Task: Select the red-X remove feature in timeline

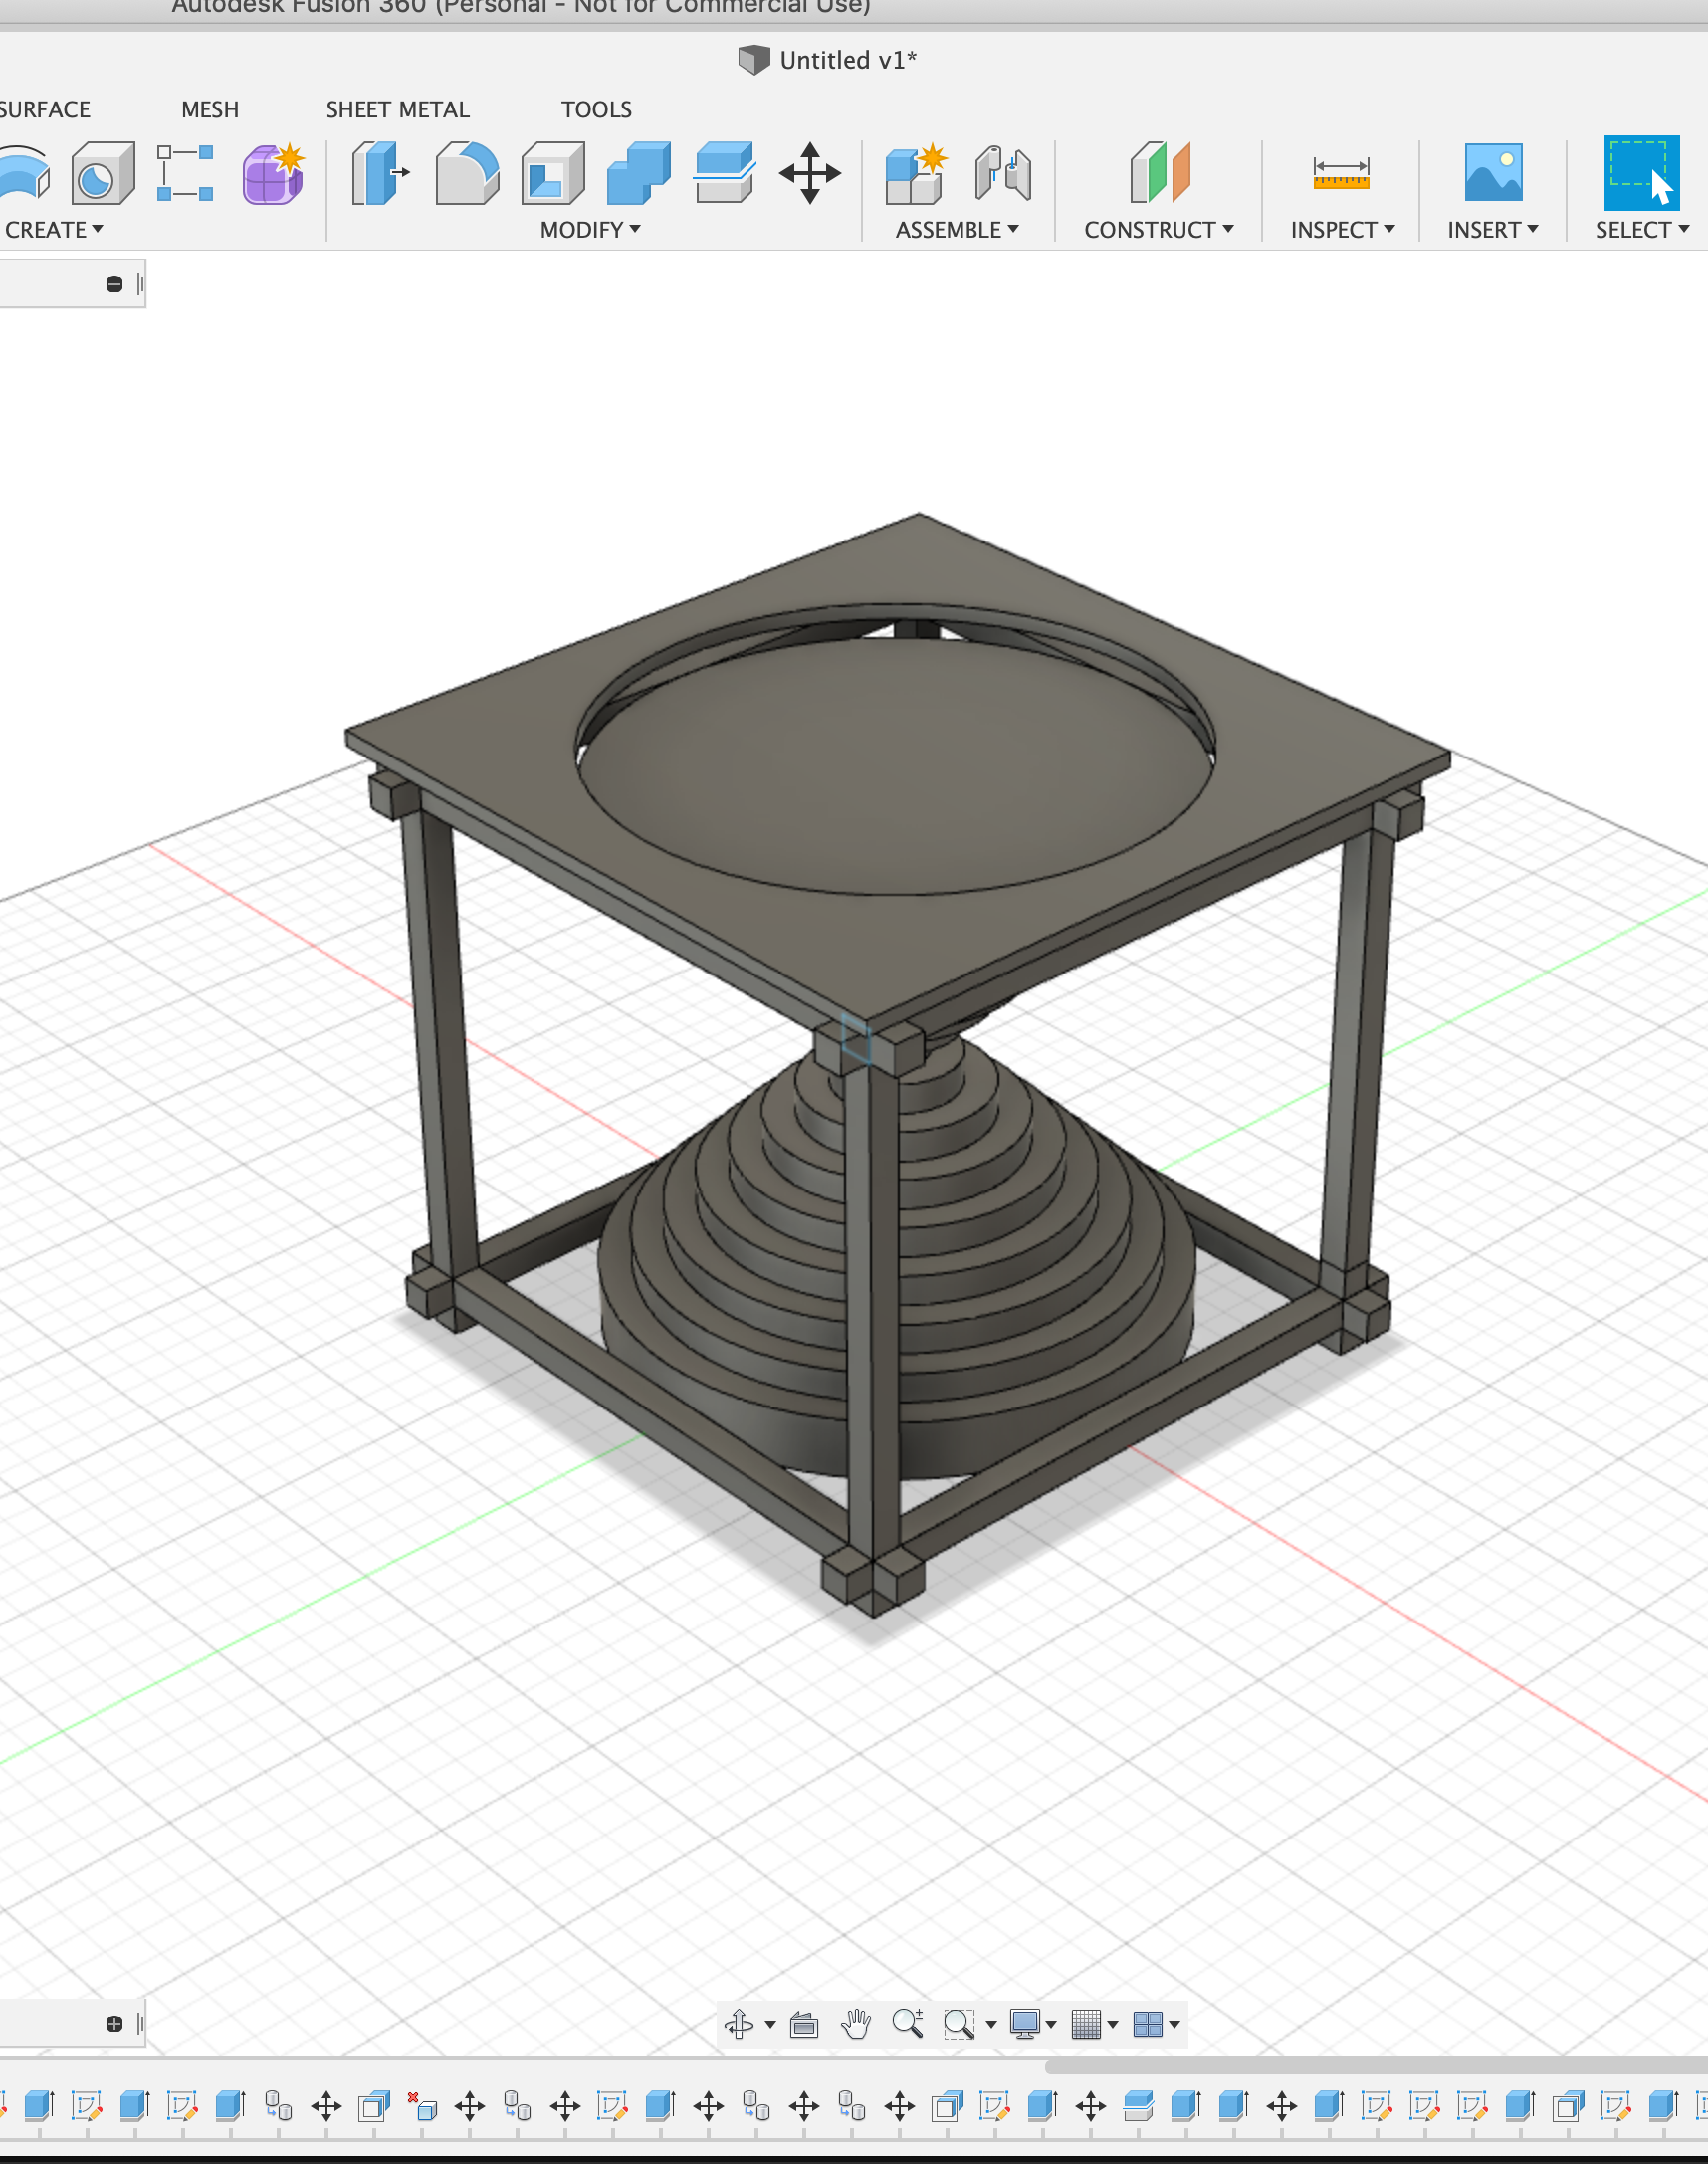Action: pos(421,2106)
